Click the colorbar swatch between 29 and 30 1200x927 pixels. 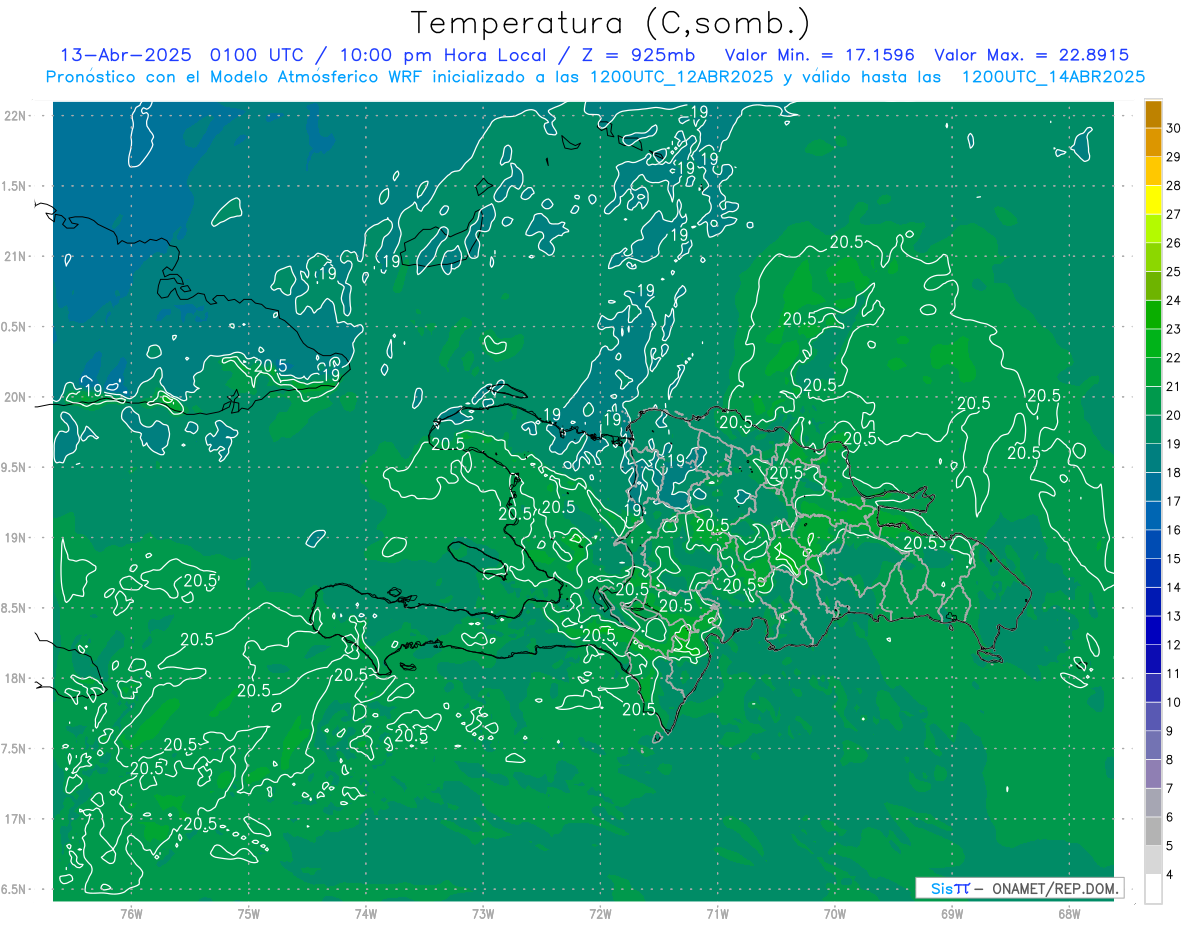(x=1153, y=144)
